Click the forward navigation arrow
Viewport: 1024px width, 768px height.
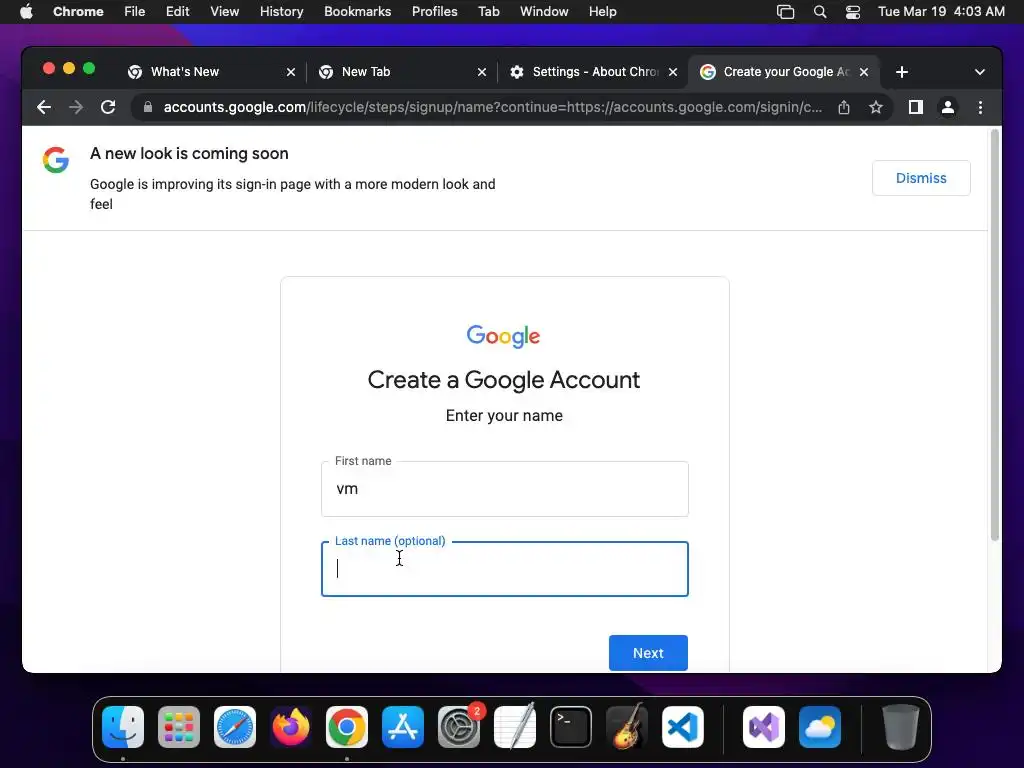76,107
